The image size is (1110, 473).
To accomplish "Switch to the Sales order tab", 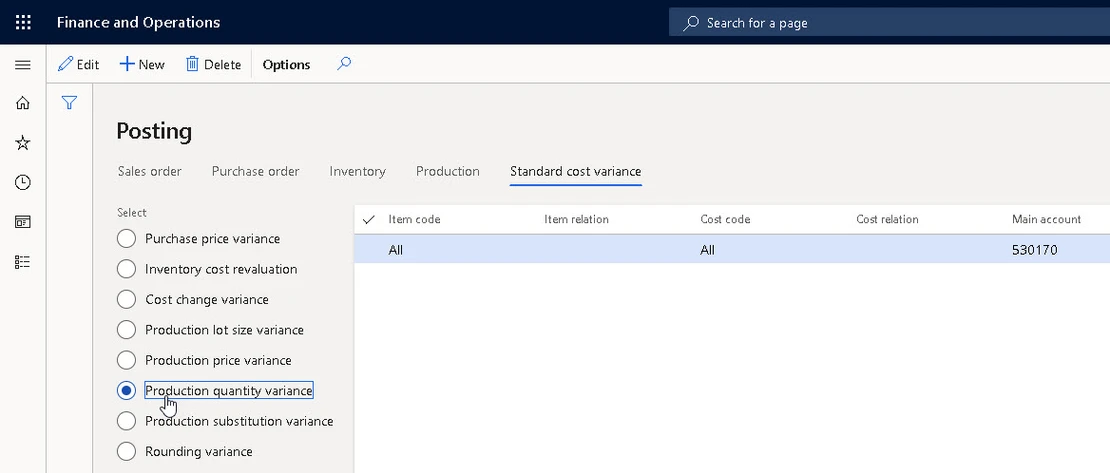I will (149, 171).
